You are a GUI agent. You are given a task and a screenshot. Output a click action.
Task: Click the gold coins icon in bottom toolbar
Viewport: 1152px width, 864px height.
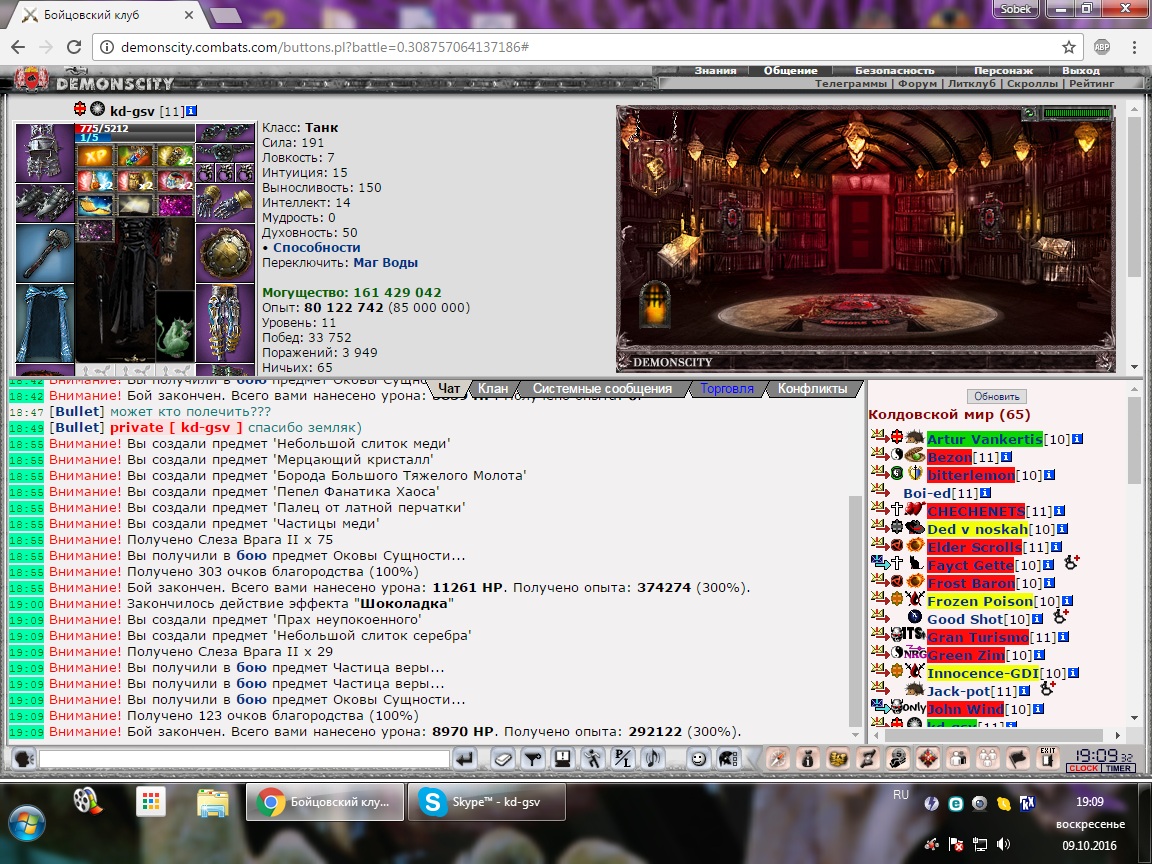pyautogui.click(x=838, y=758)
